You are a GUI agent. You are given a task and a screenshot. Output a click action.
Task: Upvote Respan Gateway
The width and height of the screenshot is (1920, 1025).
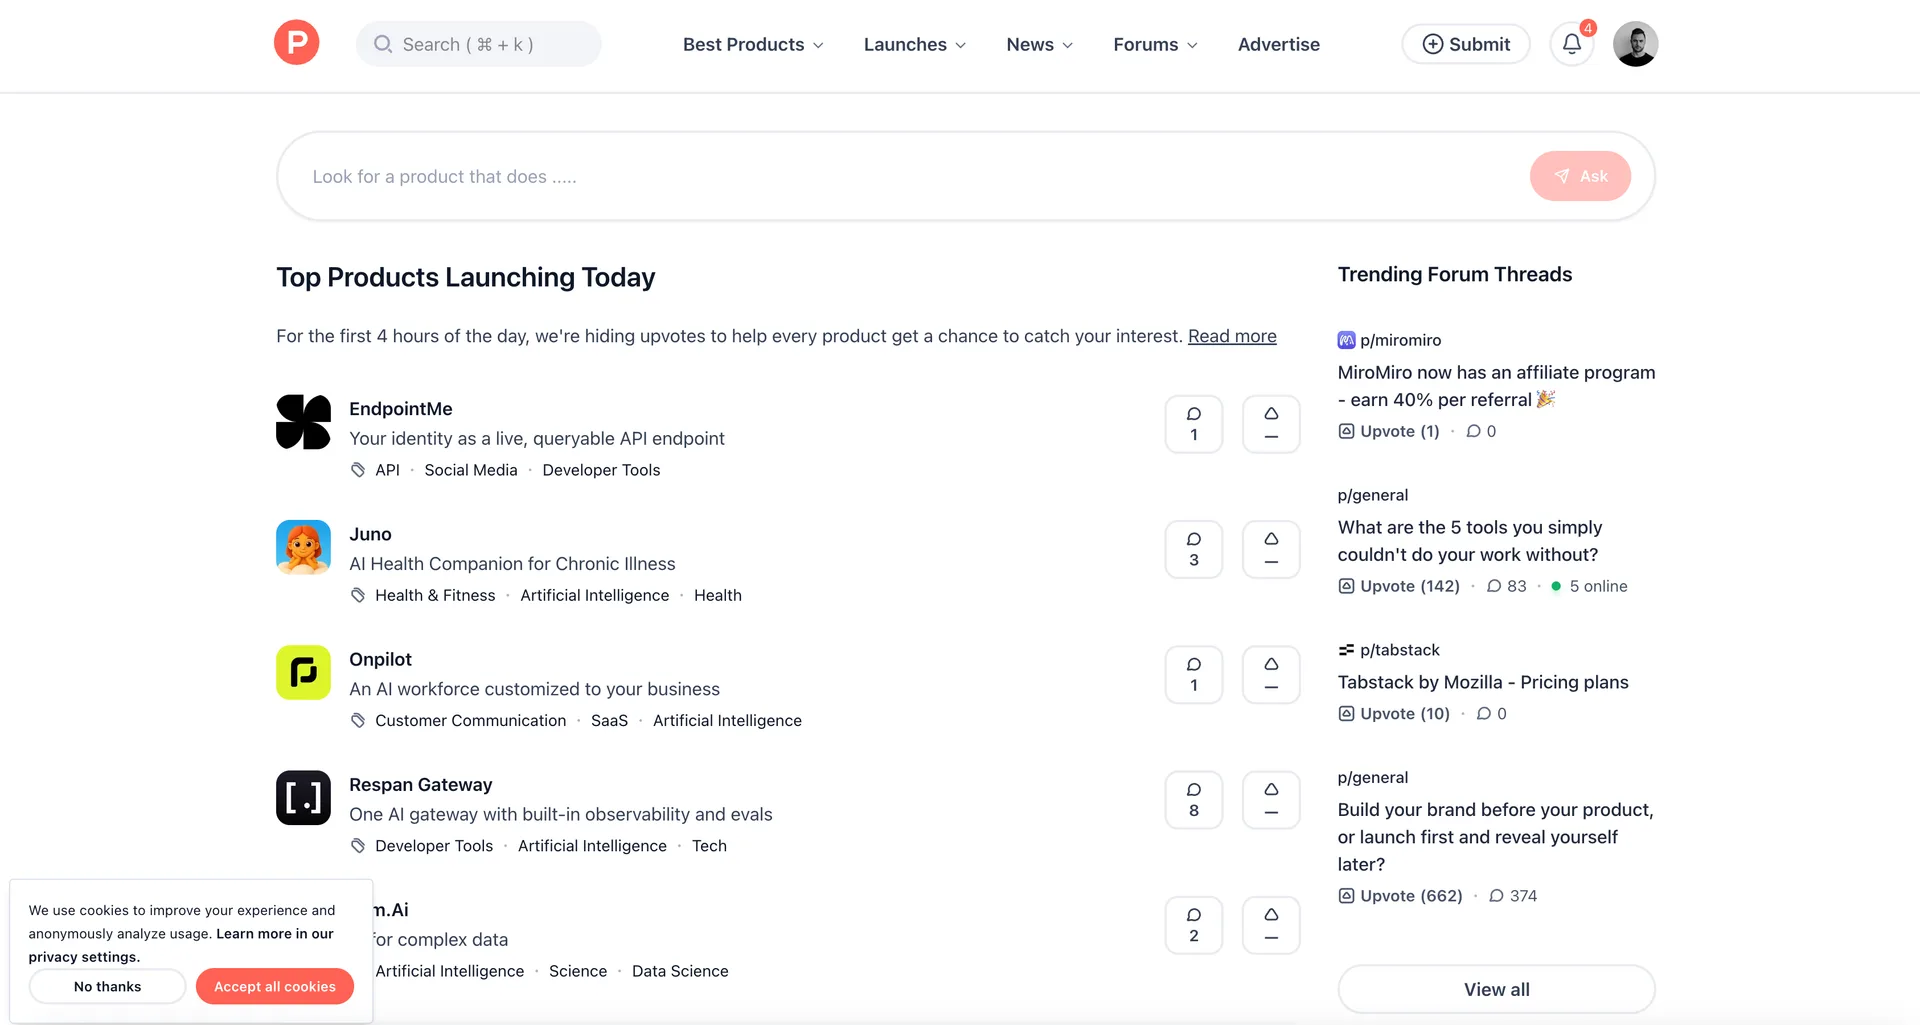pos(1271,800)
